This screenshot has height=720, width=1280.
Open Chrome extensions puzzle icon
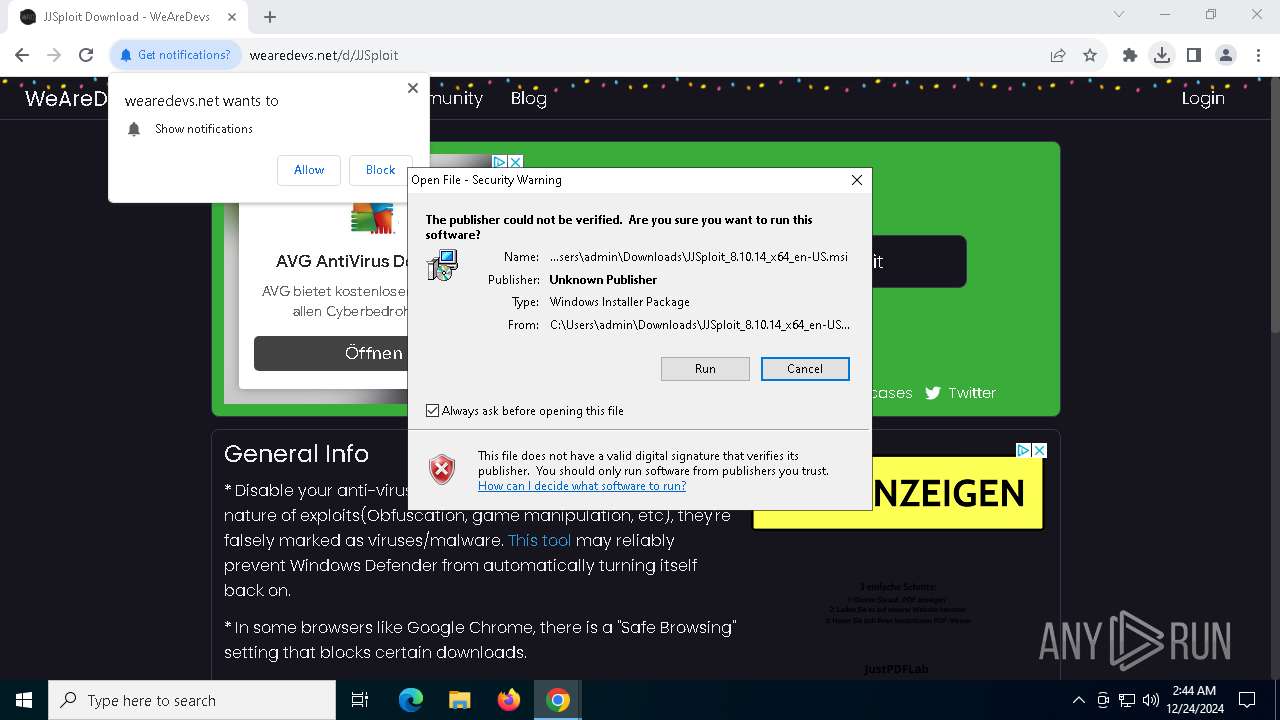1130,55
